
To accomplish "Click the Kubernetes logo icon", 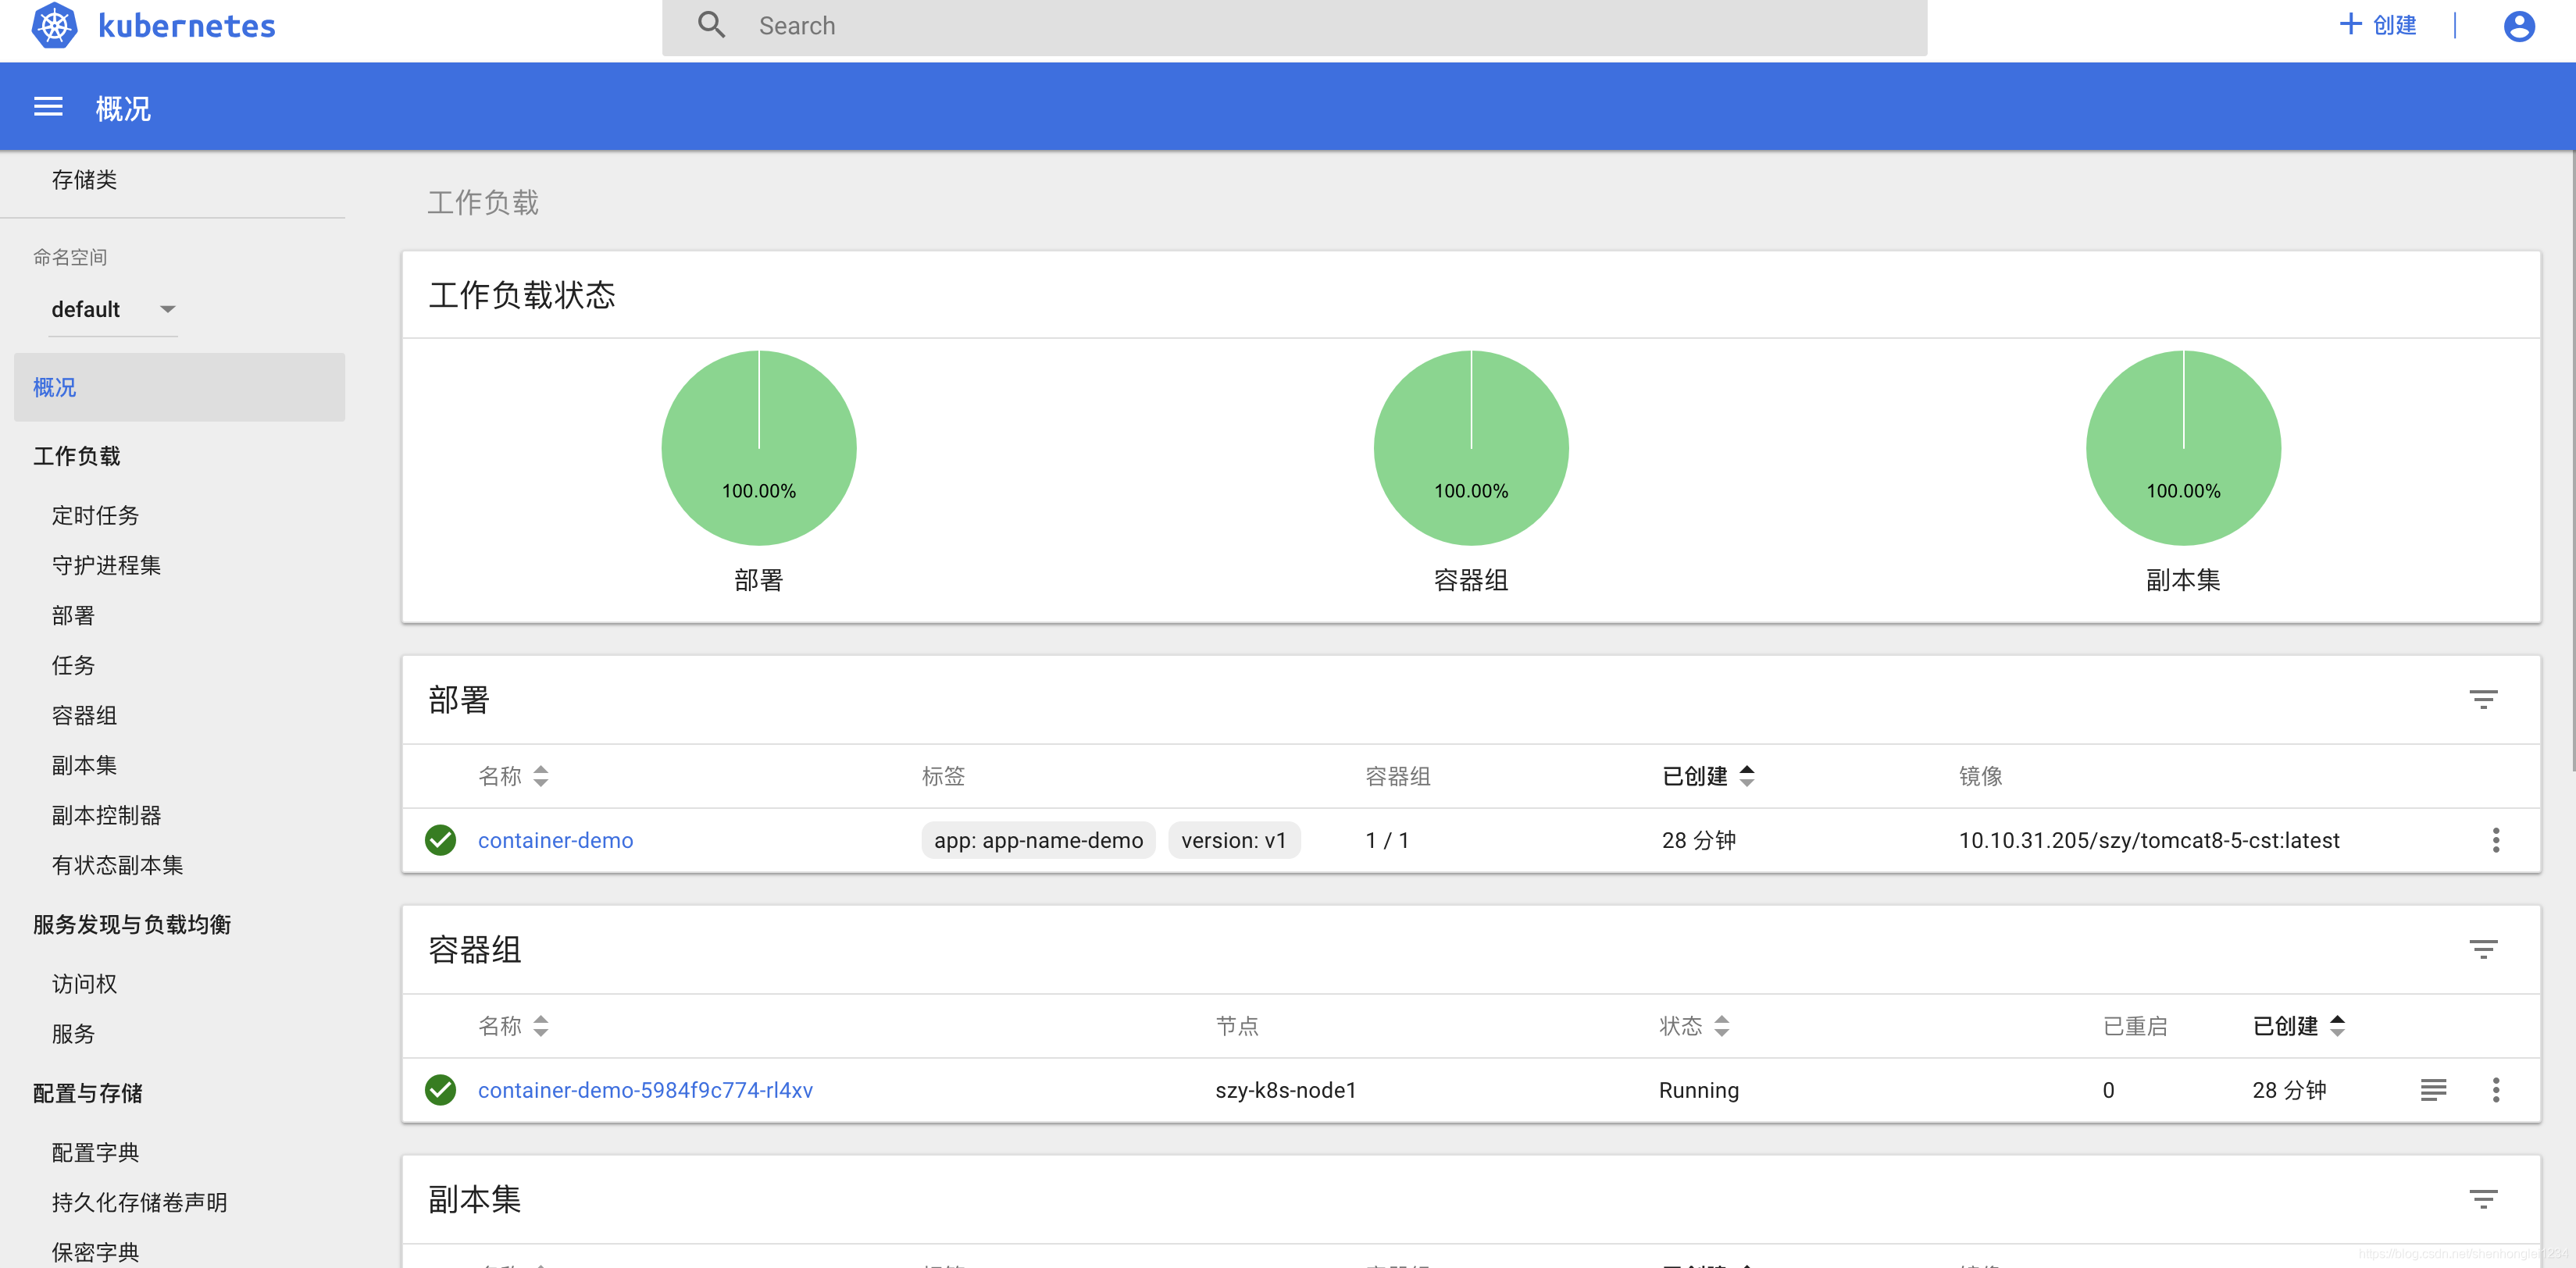I will (54, 25).
